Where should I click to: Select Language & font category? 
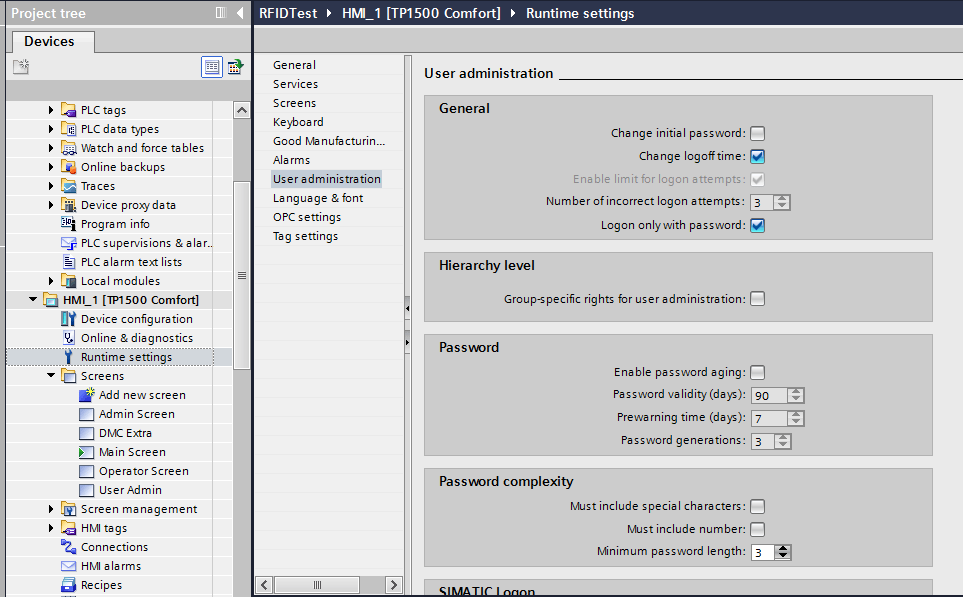[318, 198]
